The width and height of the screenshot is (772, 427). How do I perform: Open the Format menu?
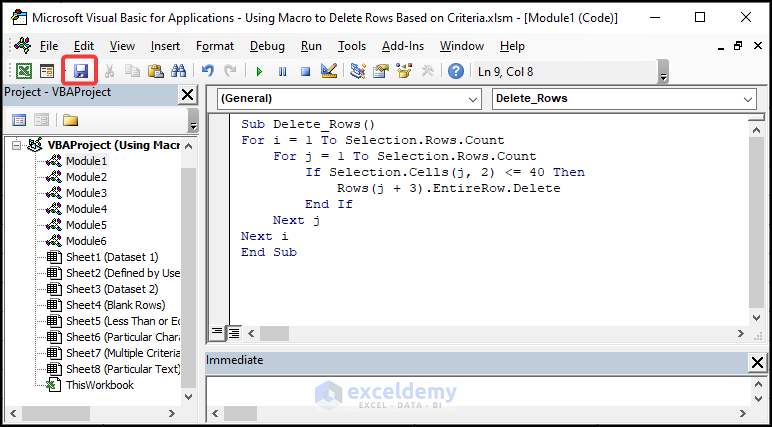pyautogui.click(x=215, y=46)
